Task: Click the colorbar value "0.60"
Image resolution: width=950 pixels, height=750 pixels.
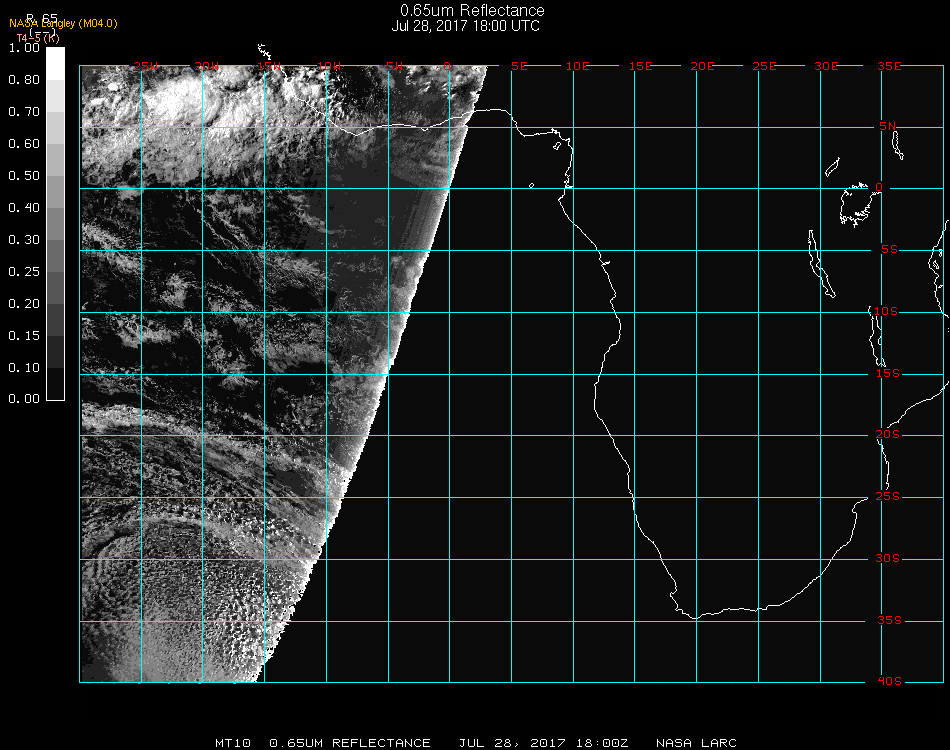Action: pyautogui.click(x=24, y=144)
